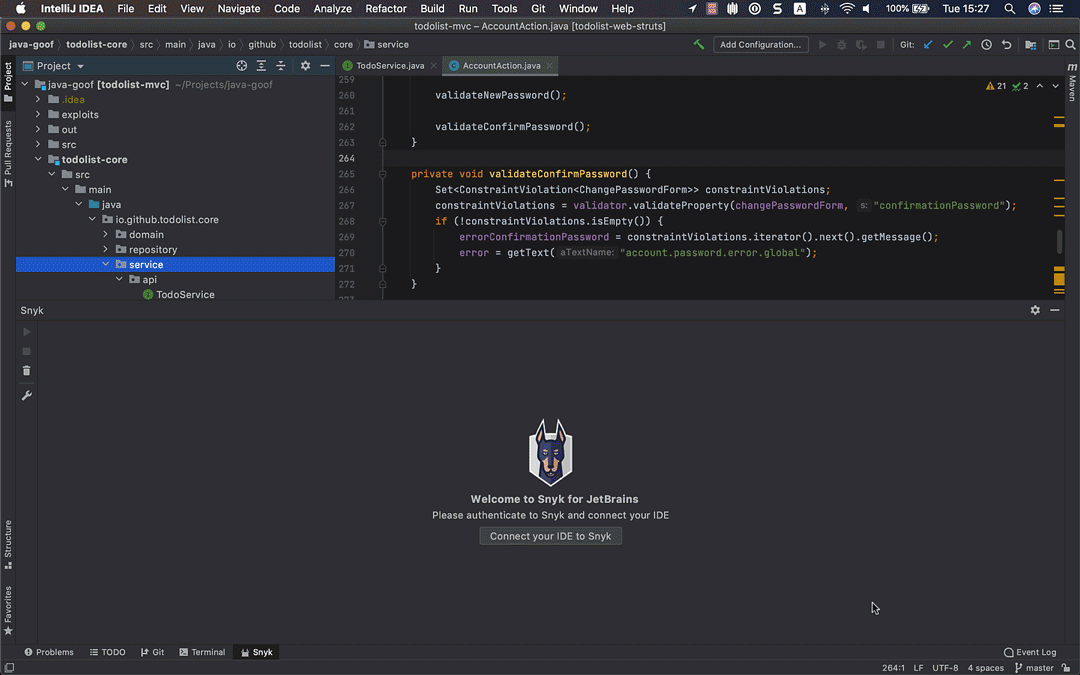Click the Expand All icon in Project panel
The width and height of the screenshot is (1080, 675).
point(261,65)
